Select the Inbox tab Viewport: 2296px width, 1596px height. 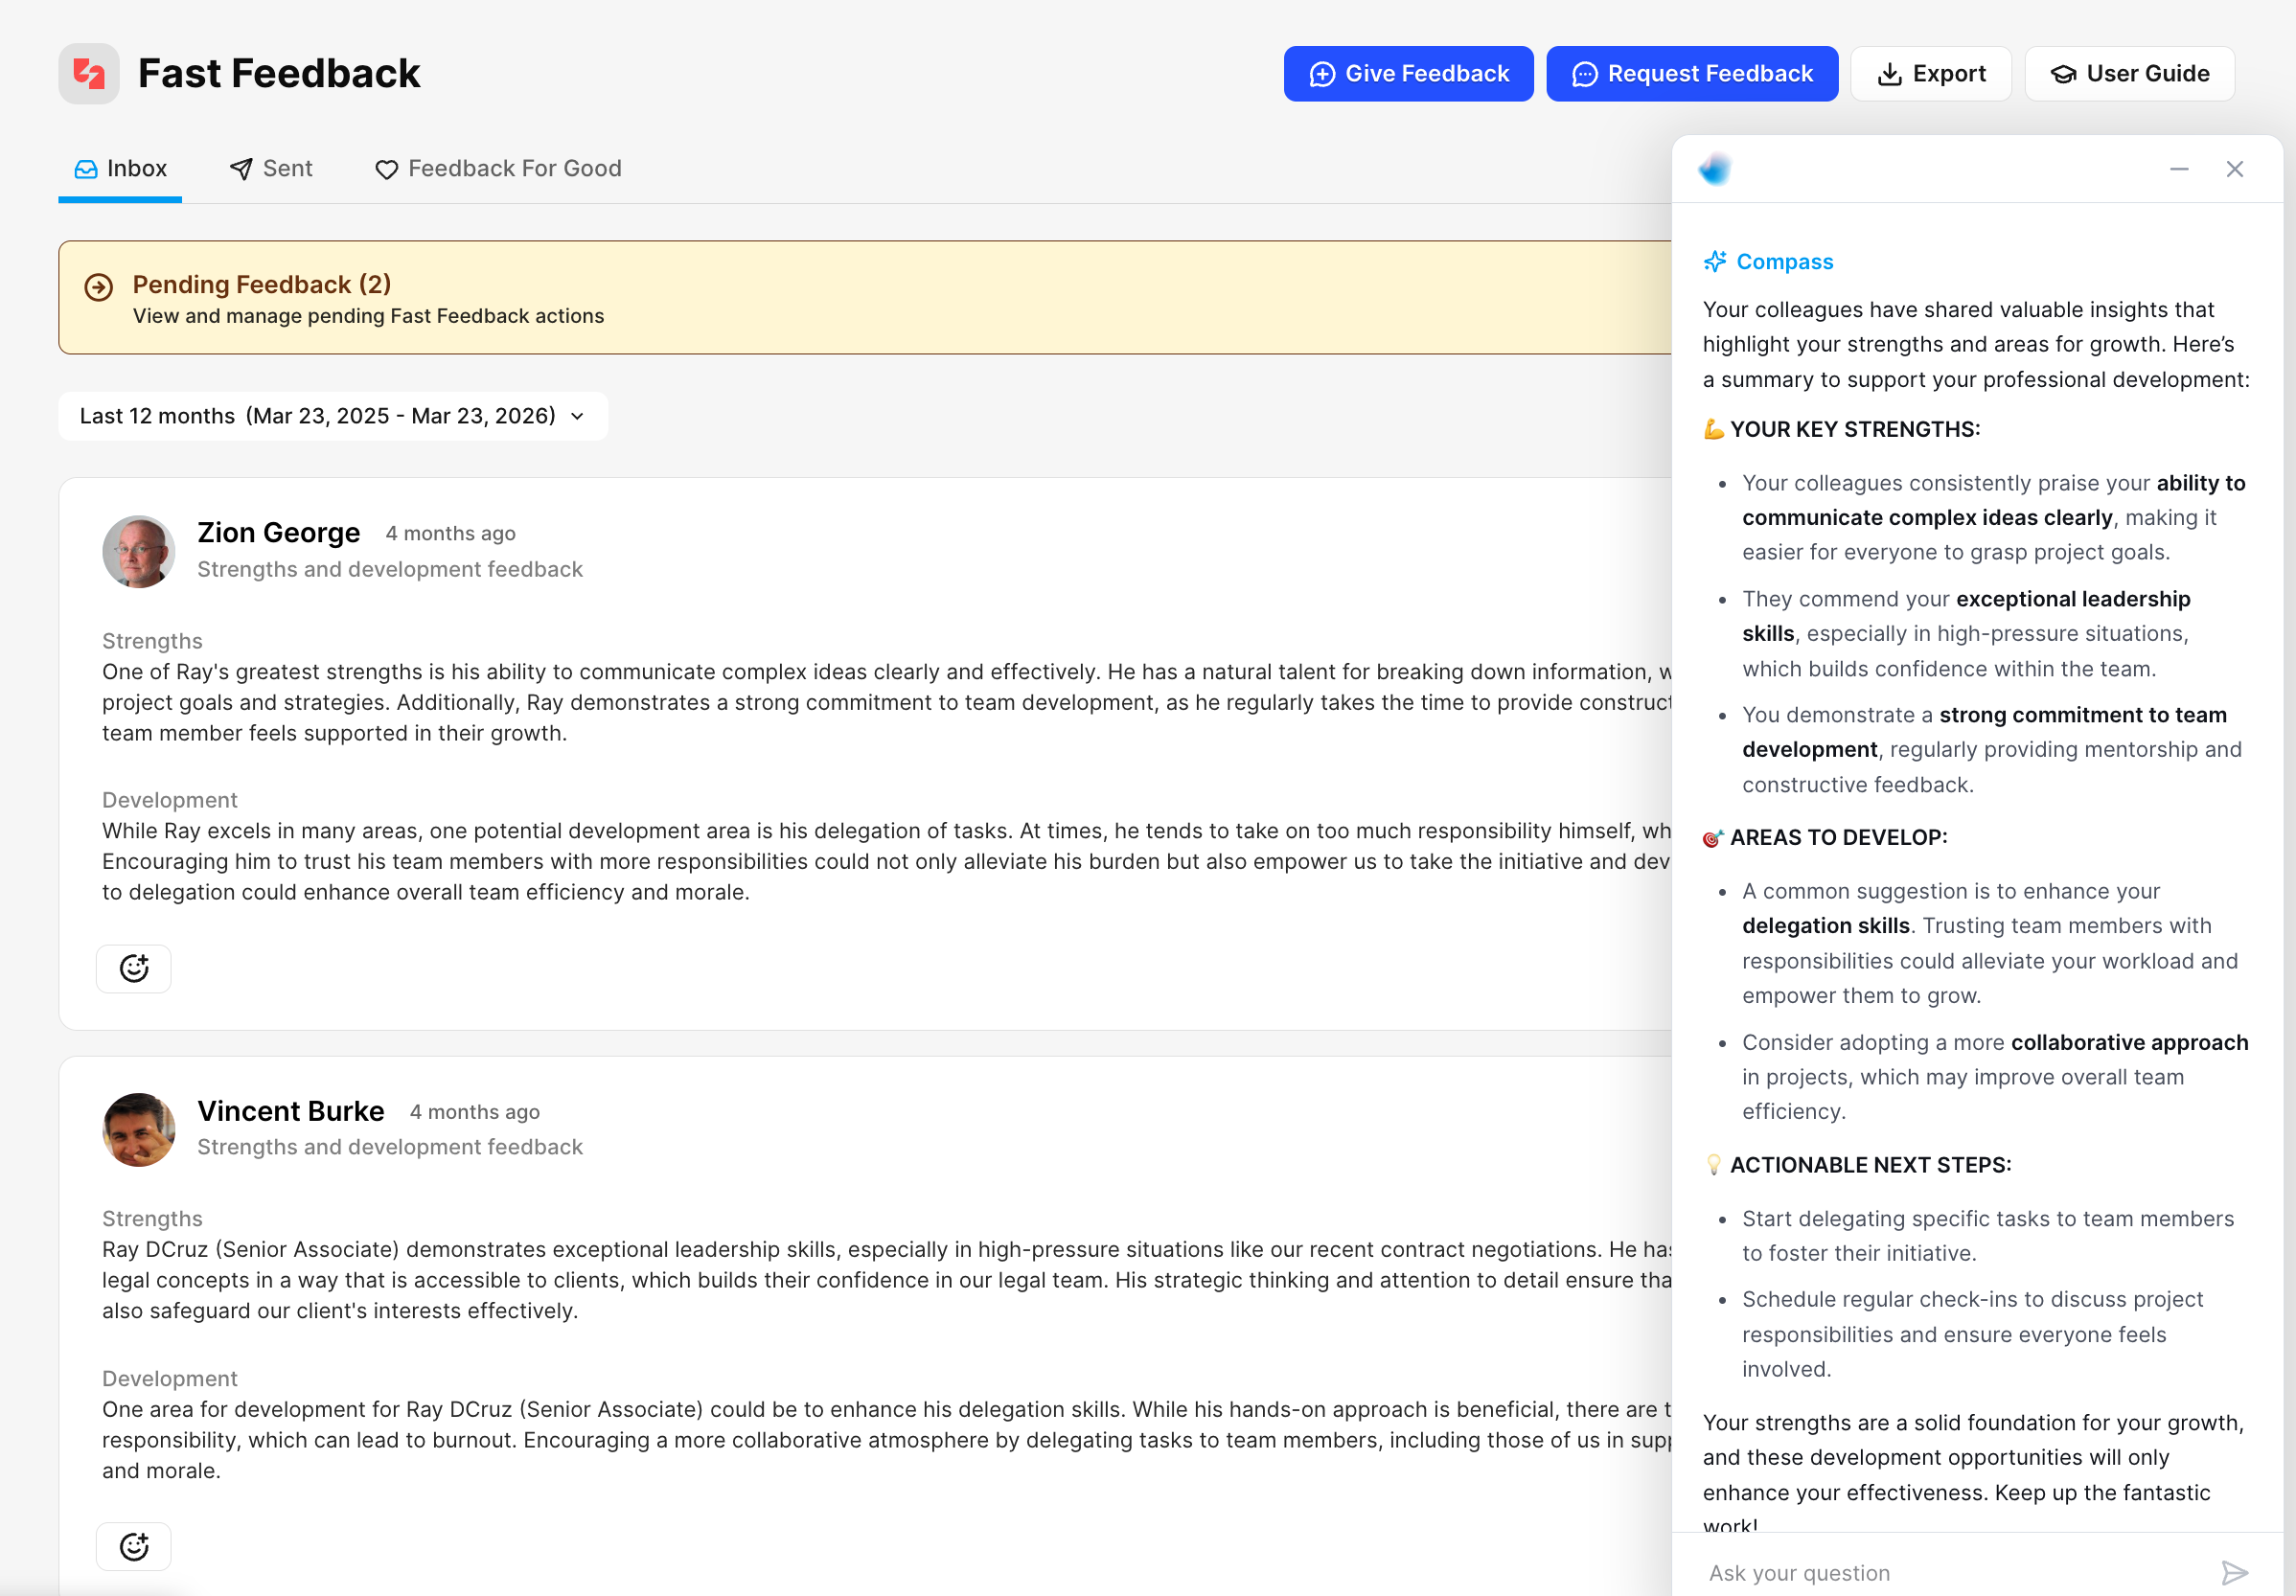(x=120, y=169)
